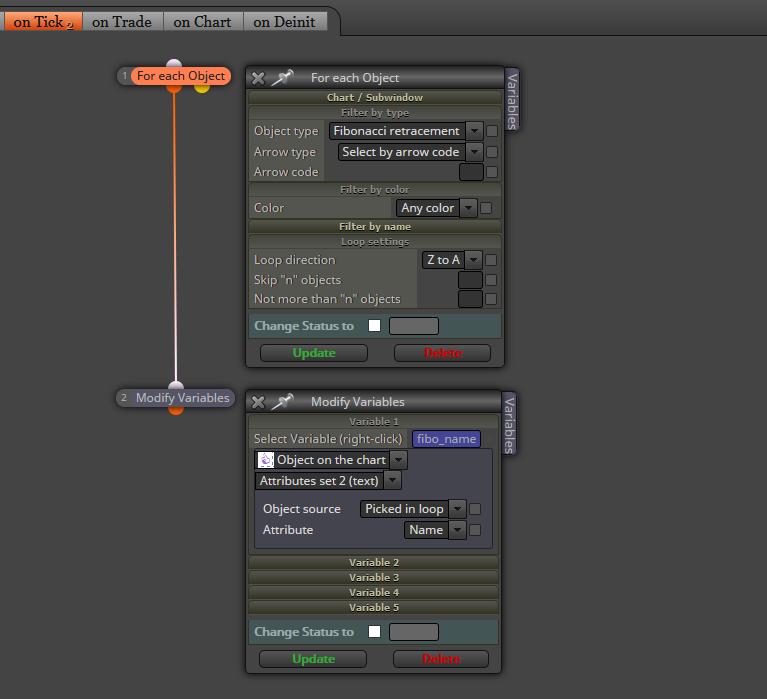Toggle checkbox next to Arrow type
The width and height of the screenshot is (767, 699).
coord(492,152)
